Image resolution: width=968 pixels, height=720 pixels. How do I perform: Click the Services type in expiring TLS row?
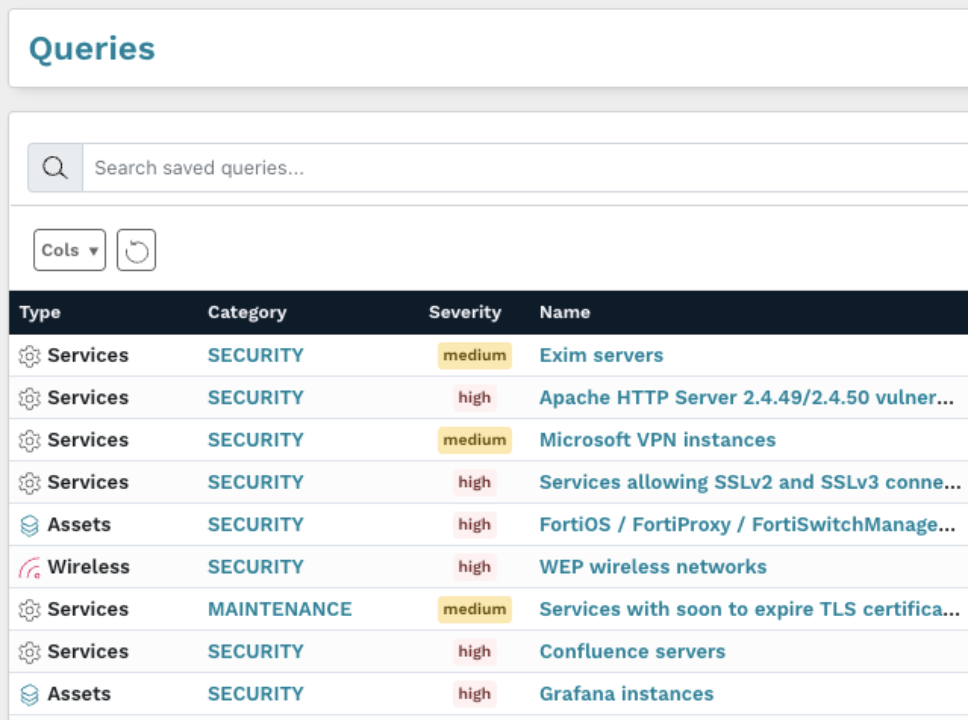[x=88, y=609]
